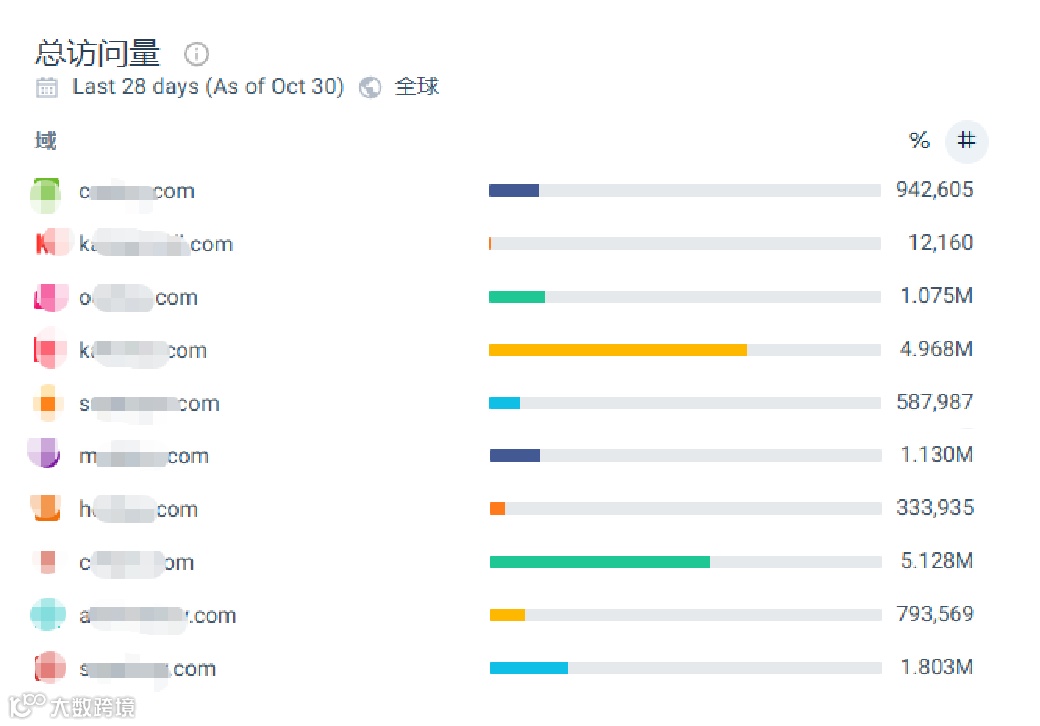Click the teal favicon beside the 793,569 row
Viewport: 1040px width, 726px height.
(x=47, y=614)
